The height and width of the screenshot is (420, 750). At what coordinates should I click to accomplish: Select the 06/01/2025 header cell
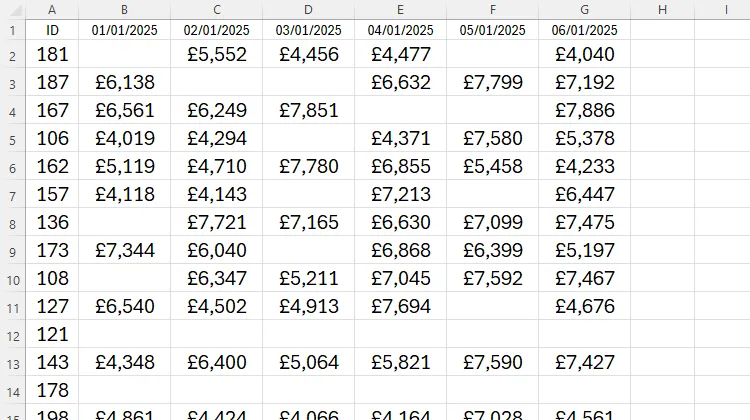click(585, 30)
